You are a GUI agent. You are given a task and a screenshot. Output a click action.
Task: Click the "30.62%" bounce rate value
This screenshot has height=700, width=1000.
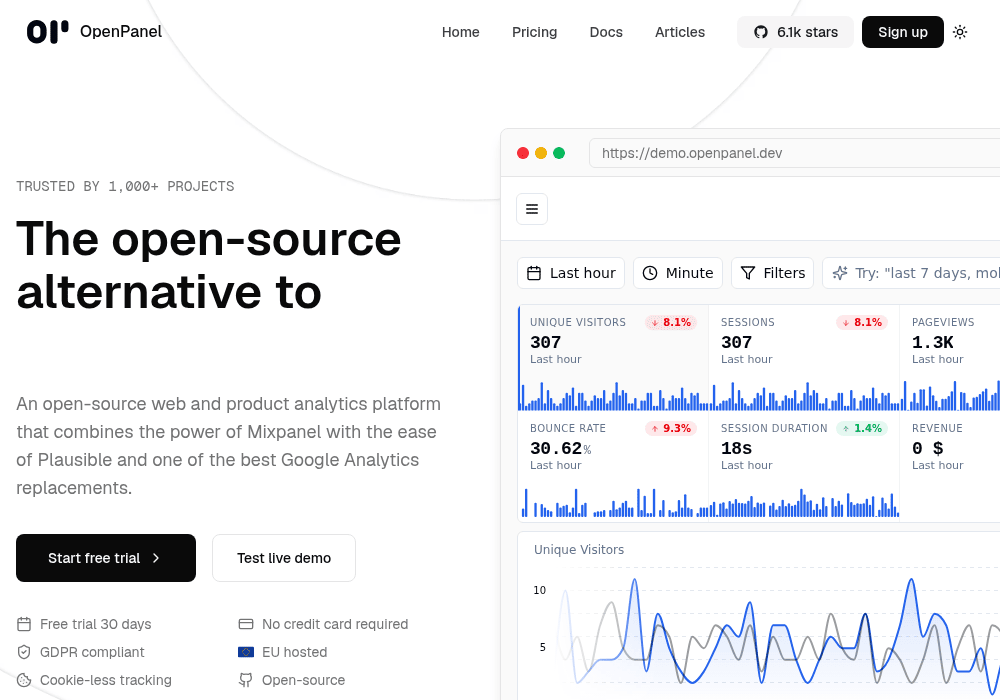coord(561,449)
